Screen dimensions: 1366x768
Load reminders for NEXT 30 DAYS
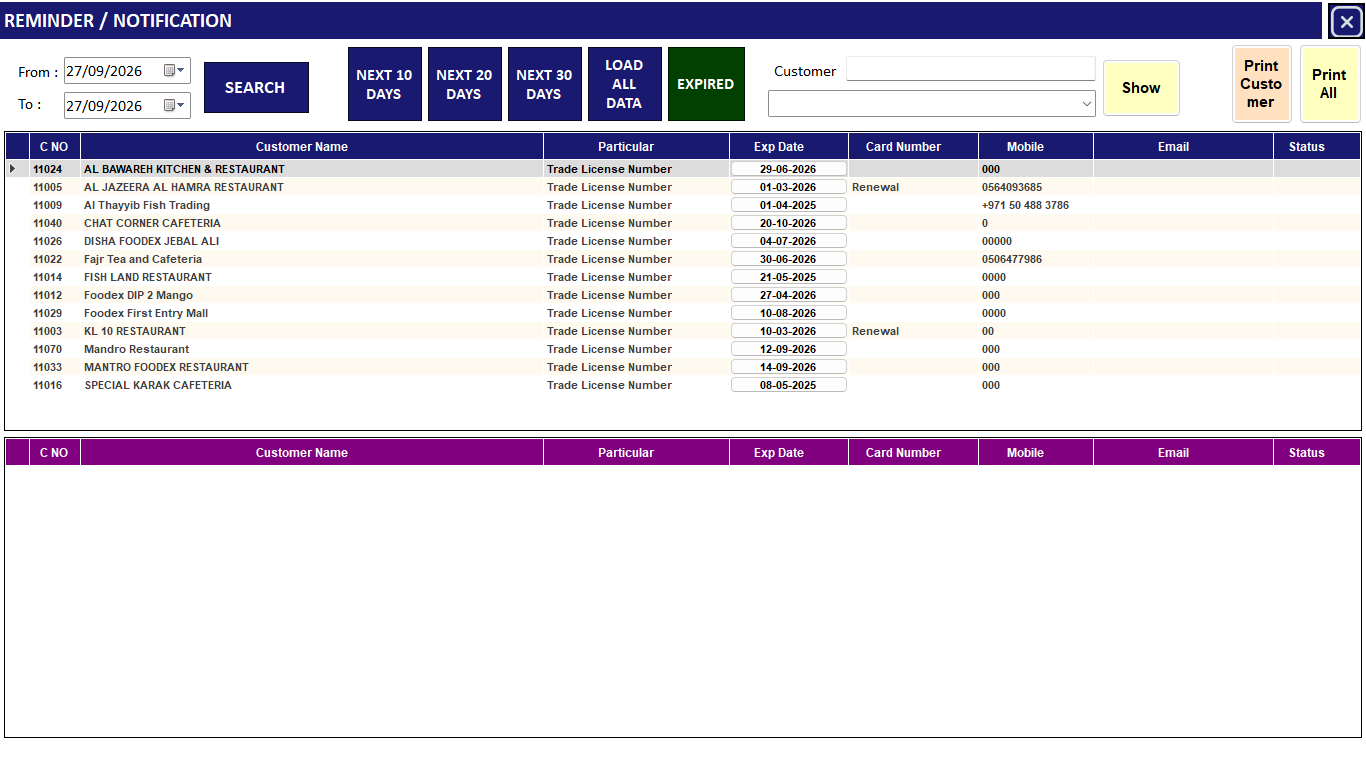click(544, 84)
